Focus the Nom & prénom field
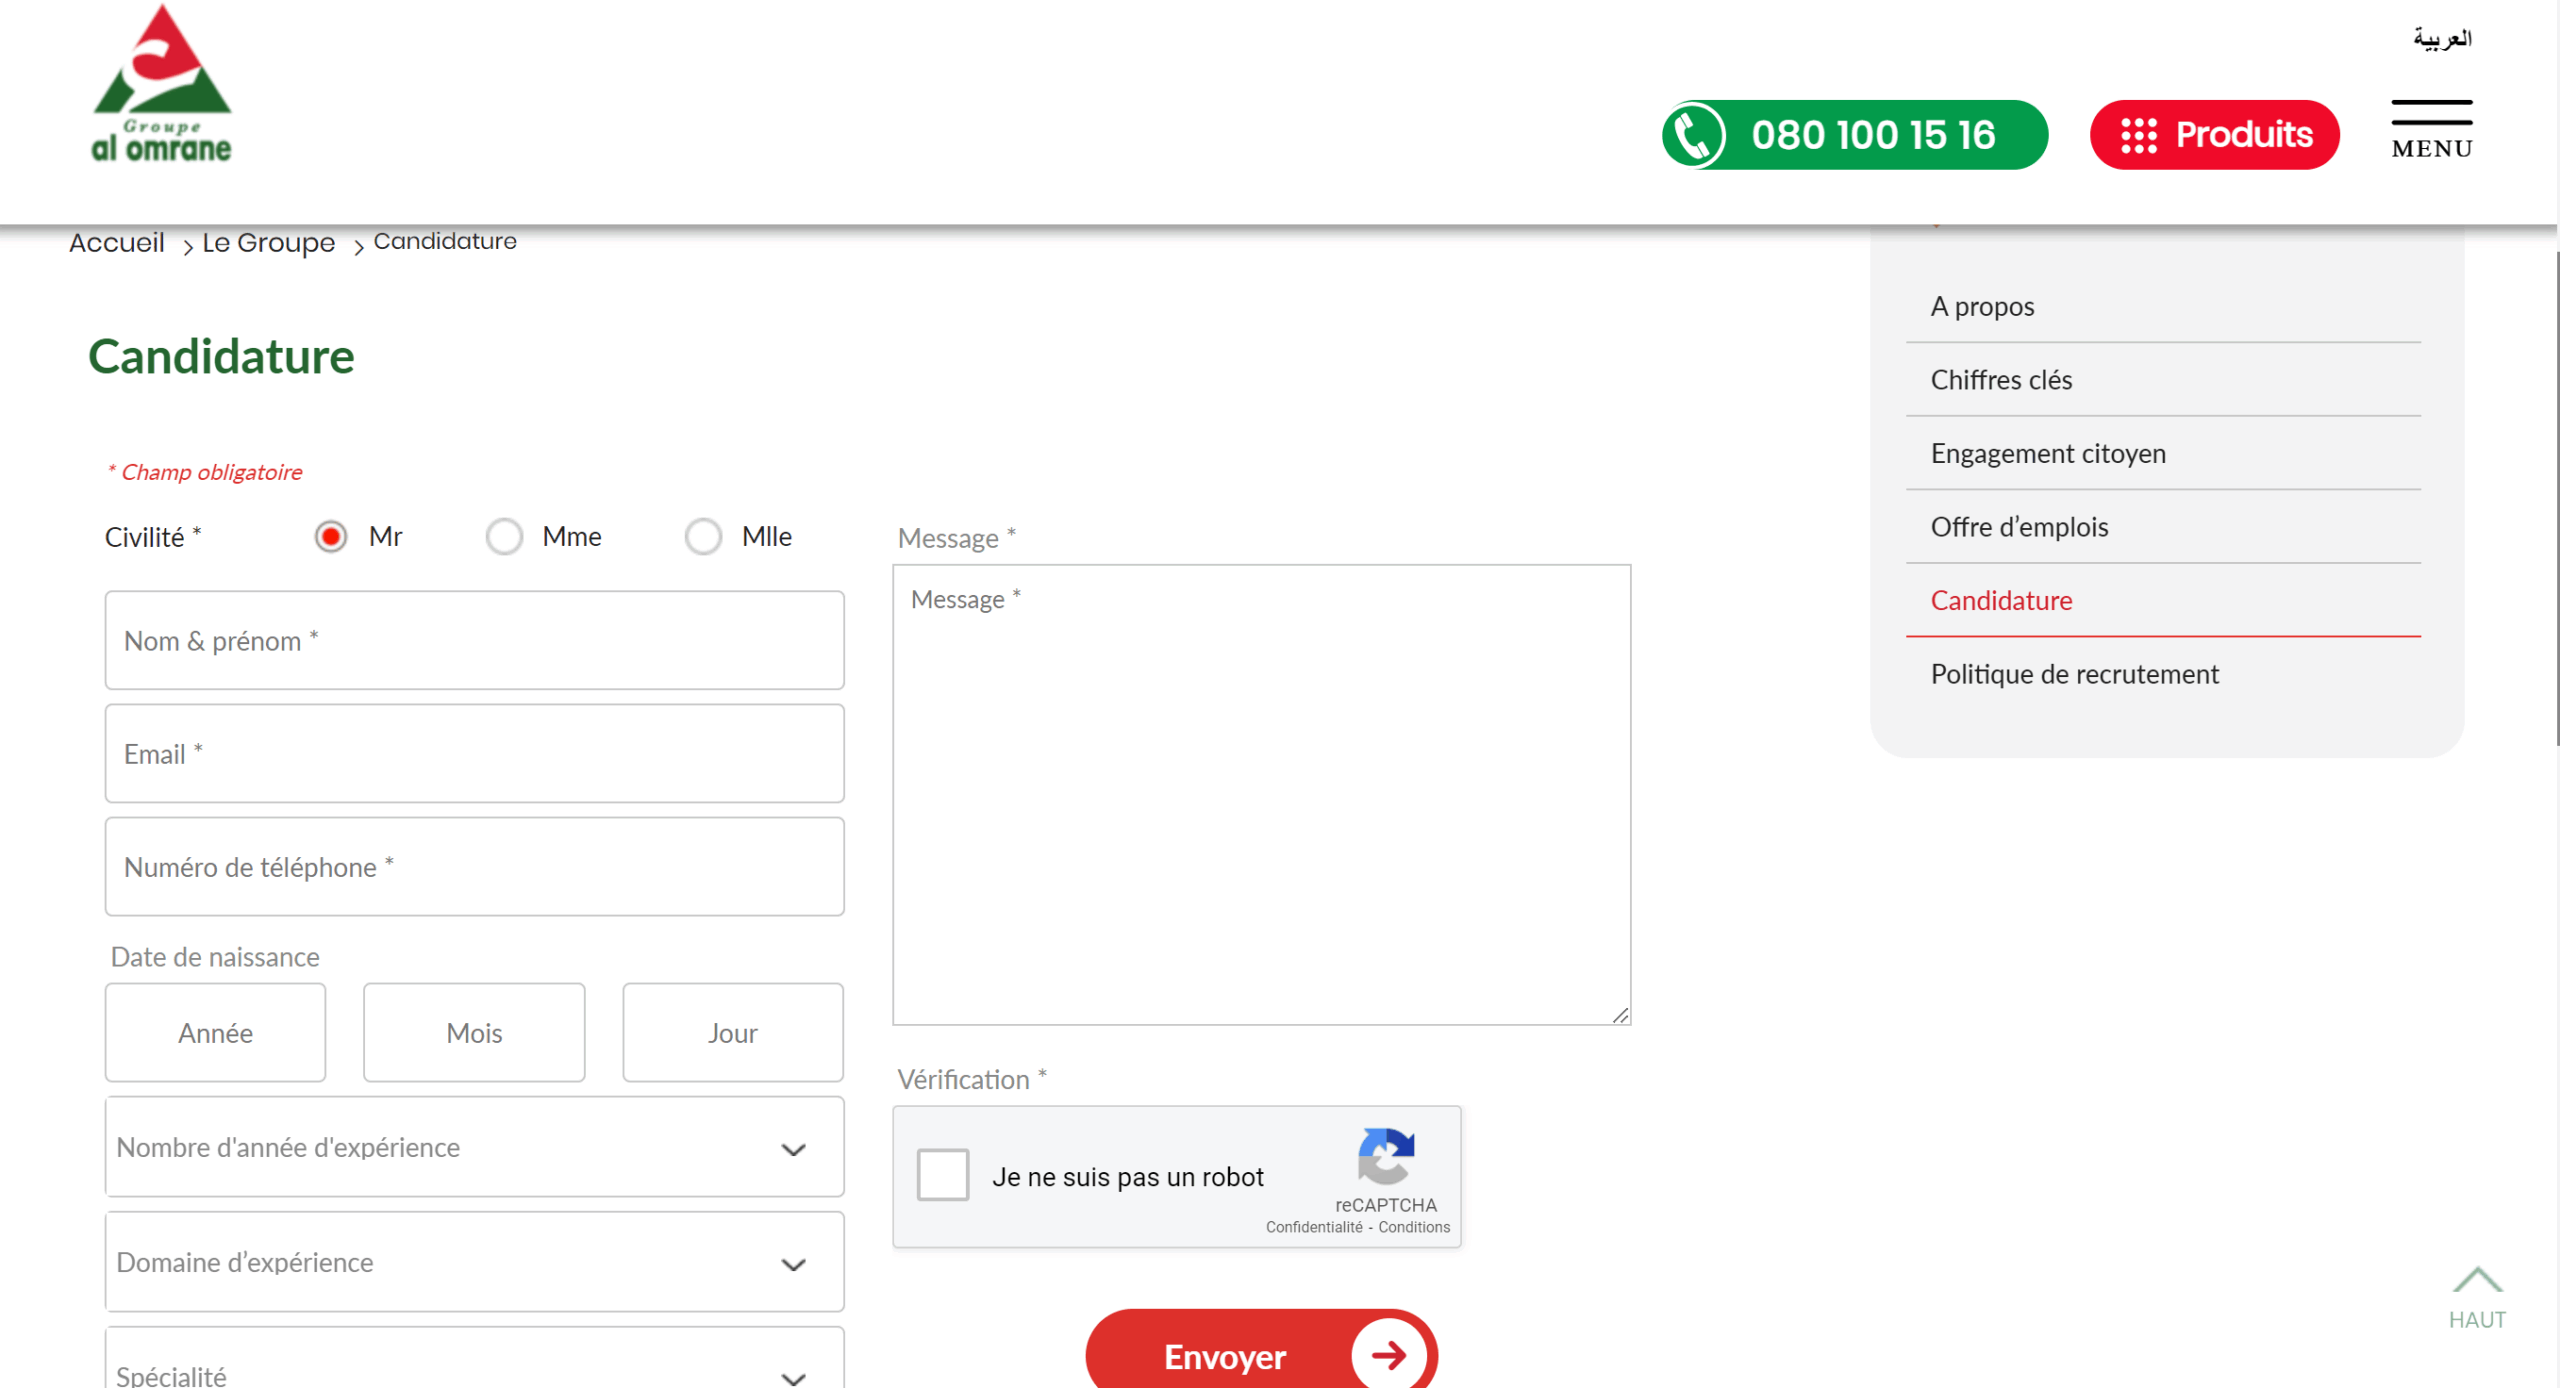 click(x=474, y=640)
